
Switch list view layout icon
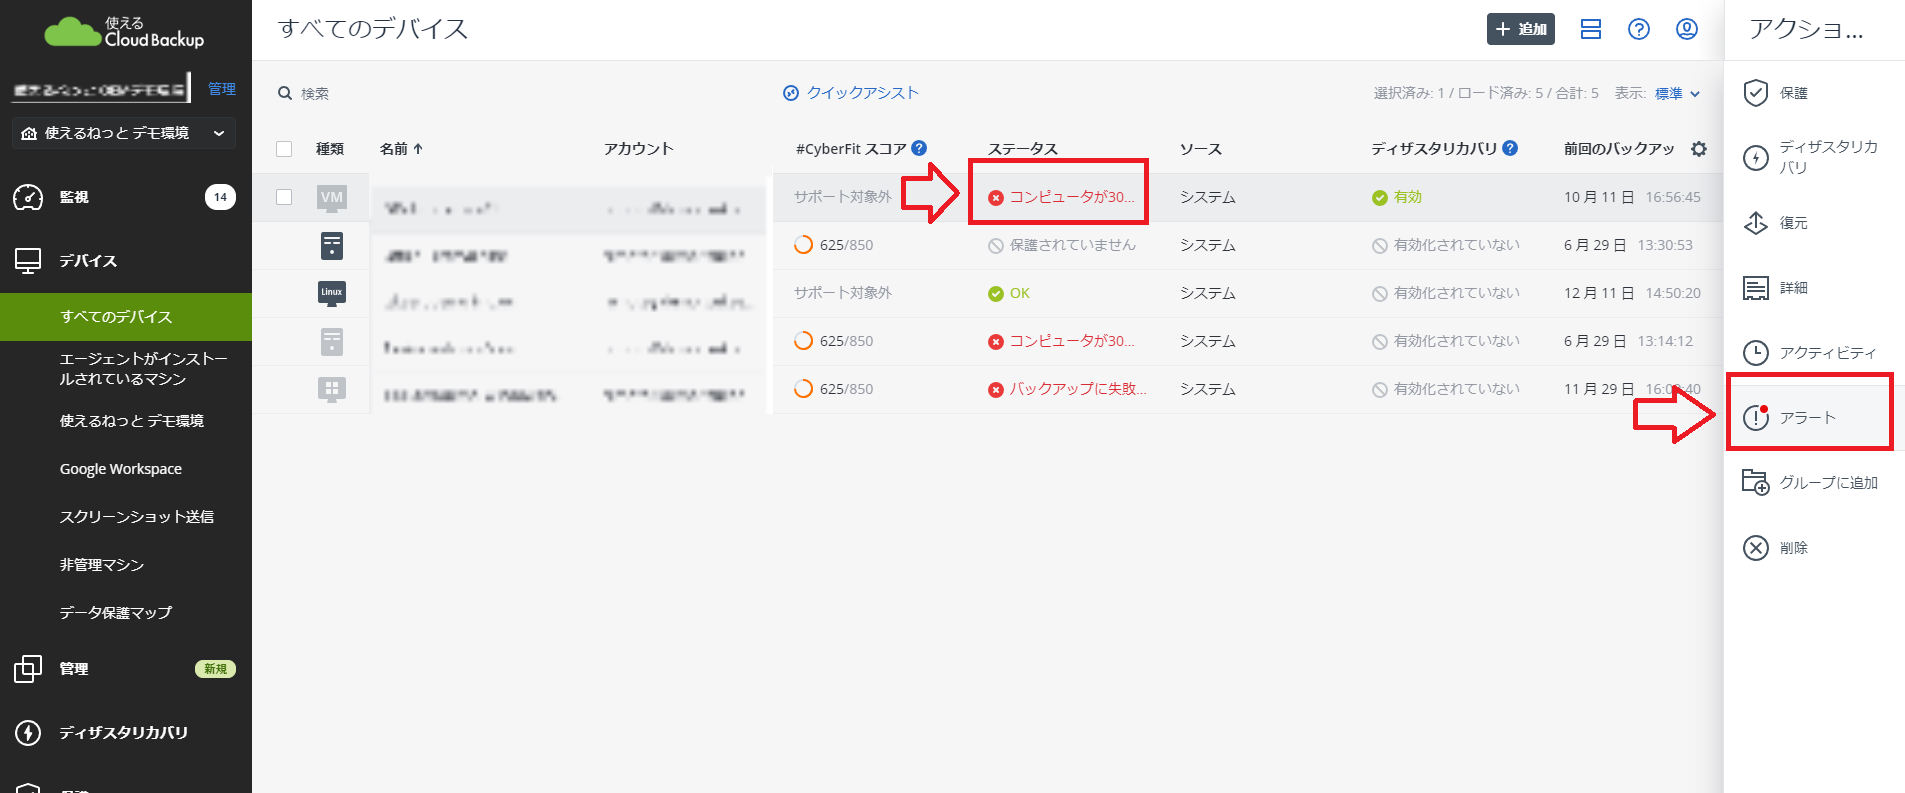click(x=1591, y=29)
